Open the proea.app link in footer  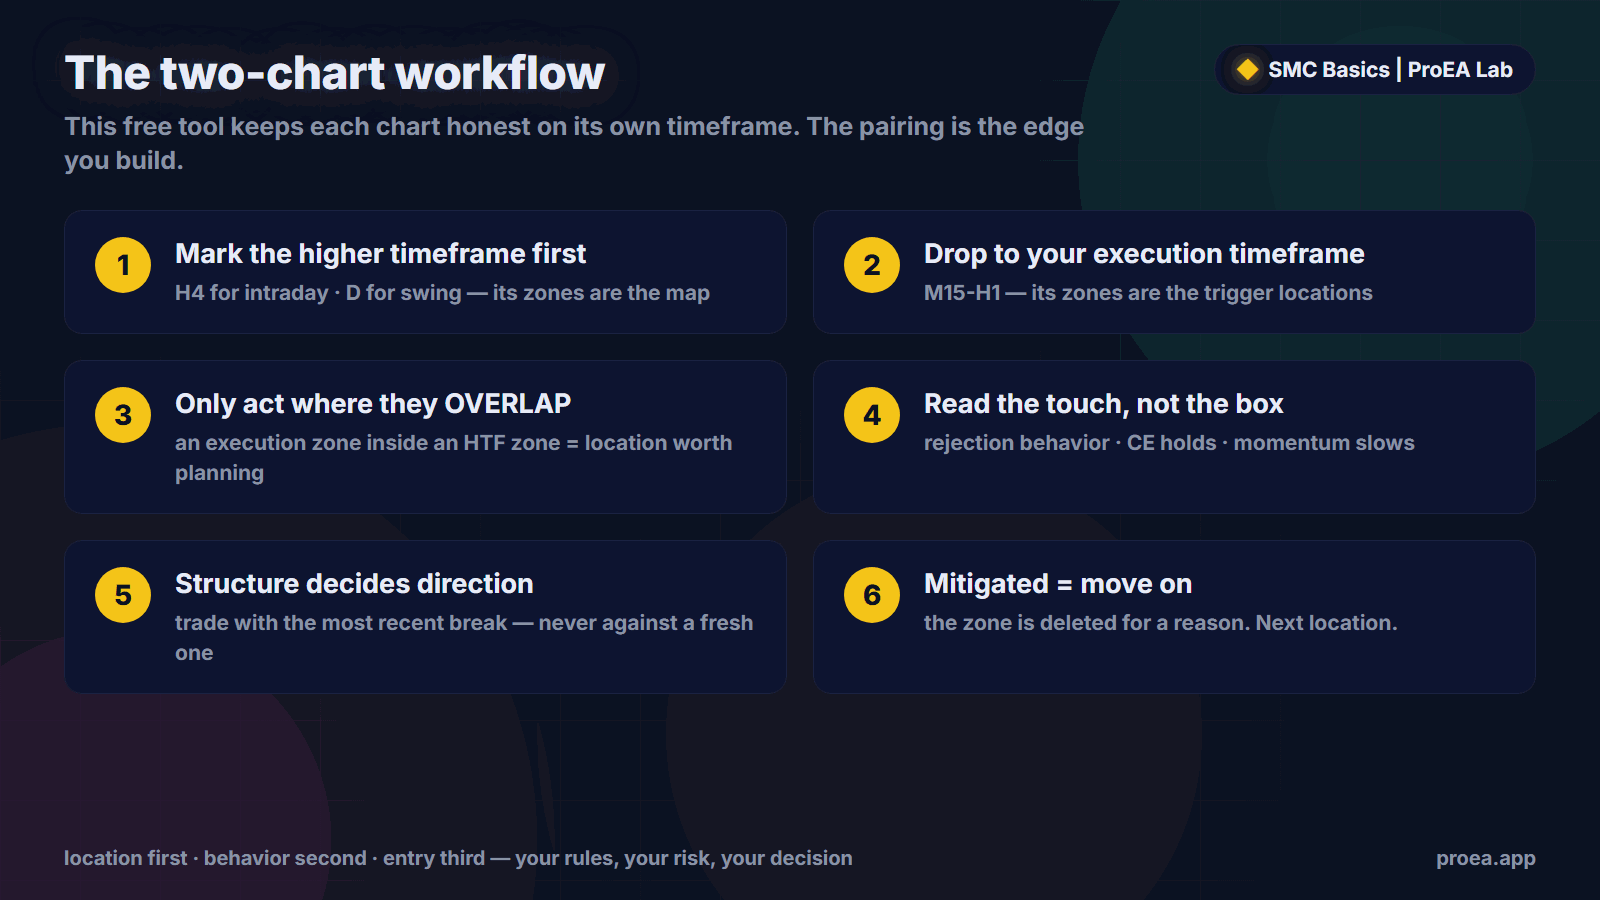pos(1486,858)
